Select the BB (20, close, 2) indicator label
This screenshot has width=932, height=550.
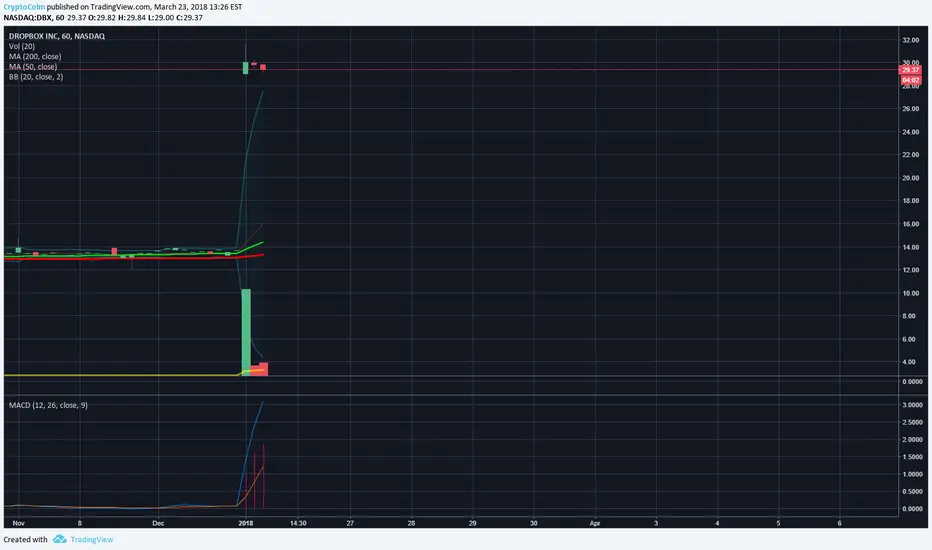click(x=36, y=77)
